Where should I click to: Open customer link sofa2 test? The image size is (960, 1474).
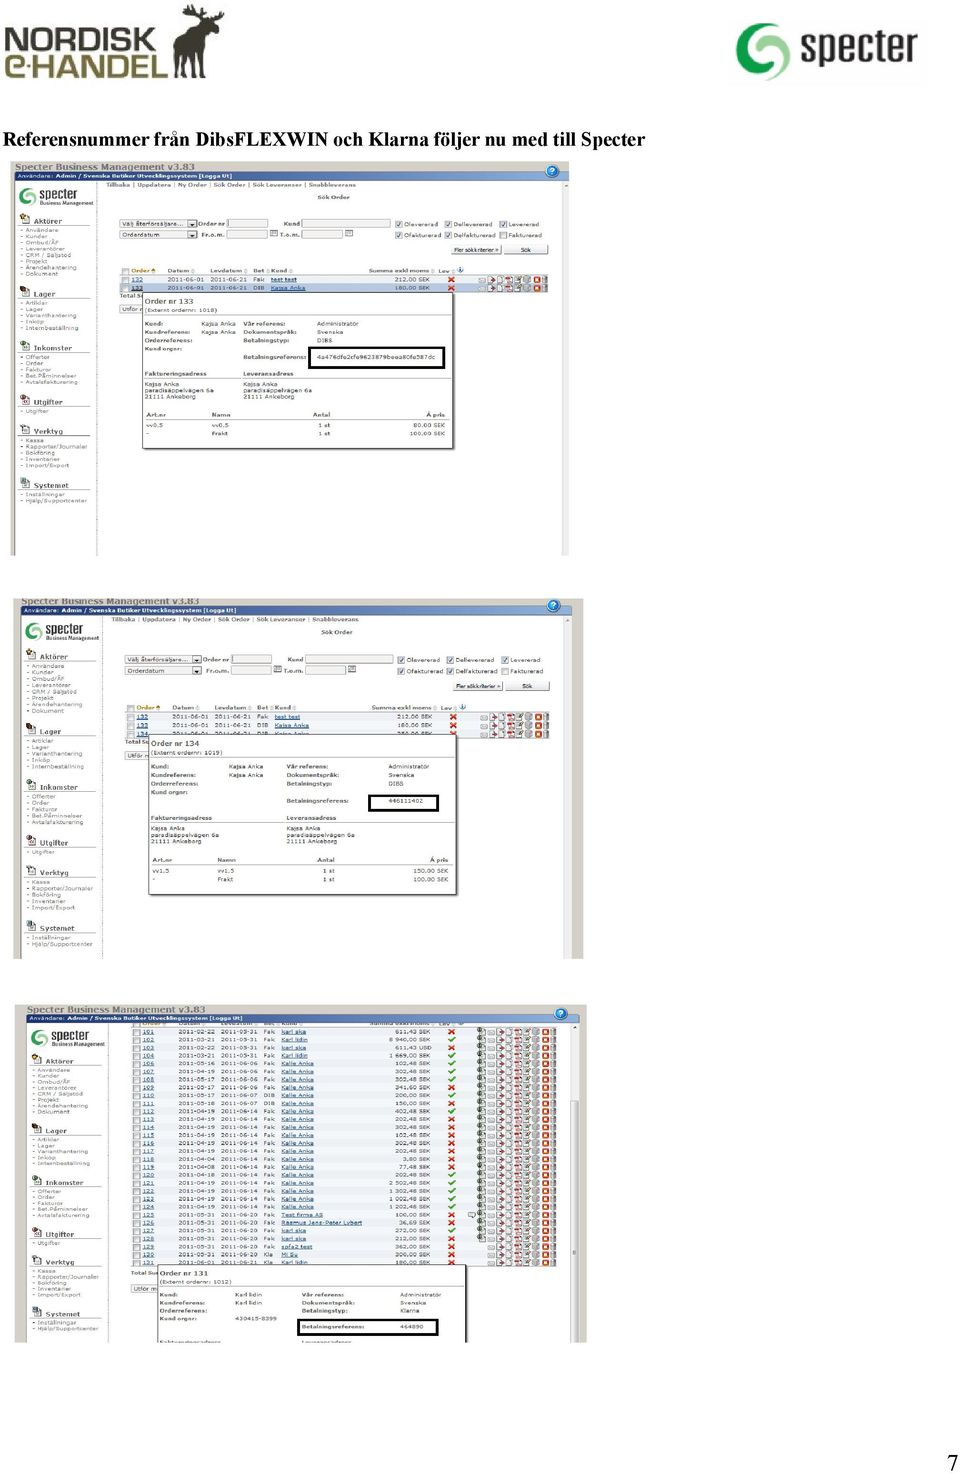(297, 1247)
